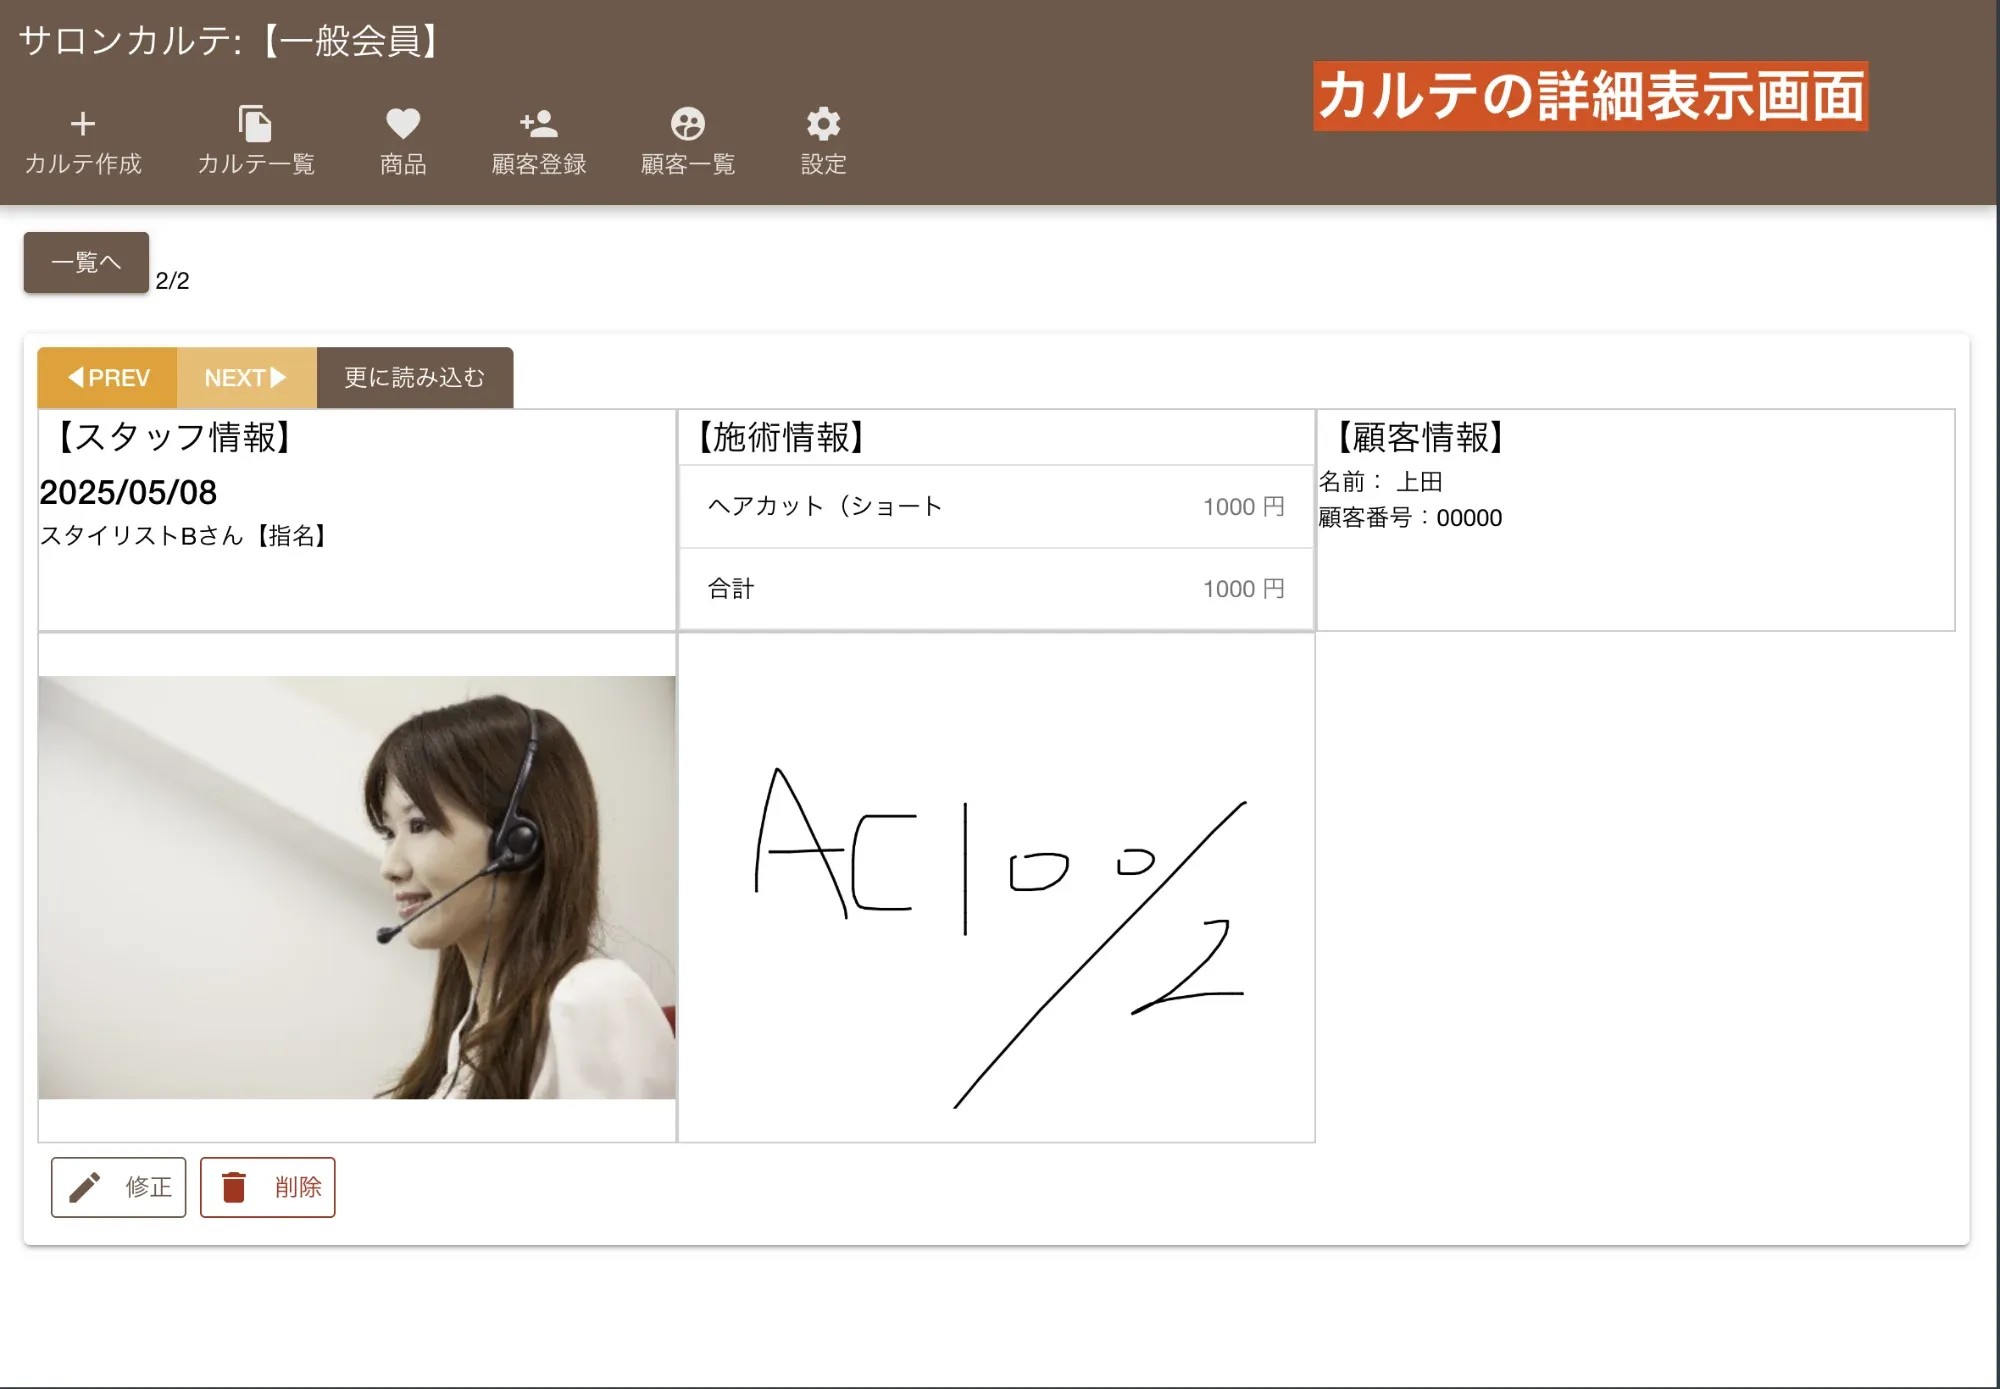Open 顧客一覧 using the people icon
2000x1389 pixels.
[687, 124]
